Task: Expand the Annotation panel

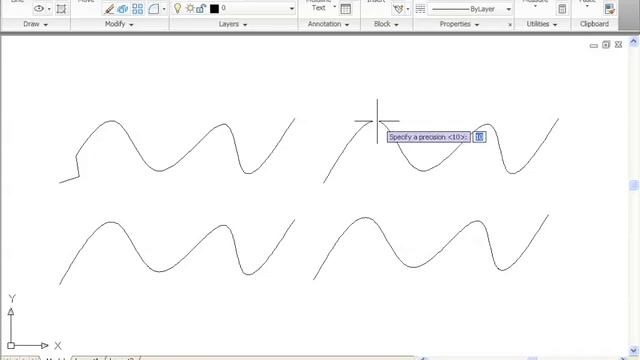Action: [329, 24]
